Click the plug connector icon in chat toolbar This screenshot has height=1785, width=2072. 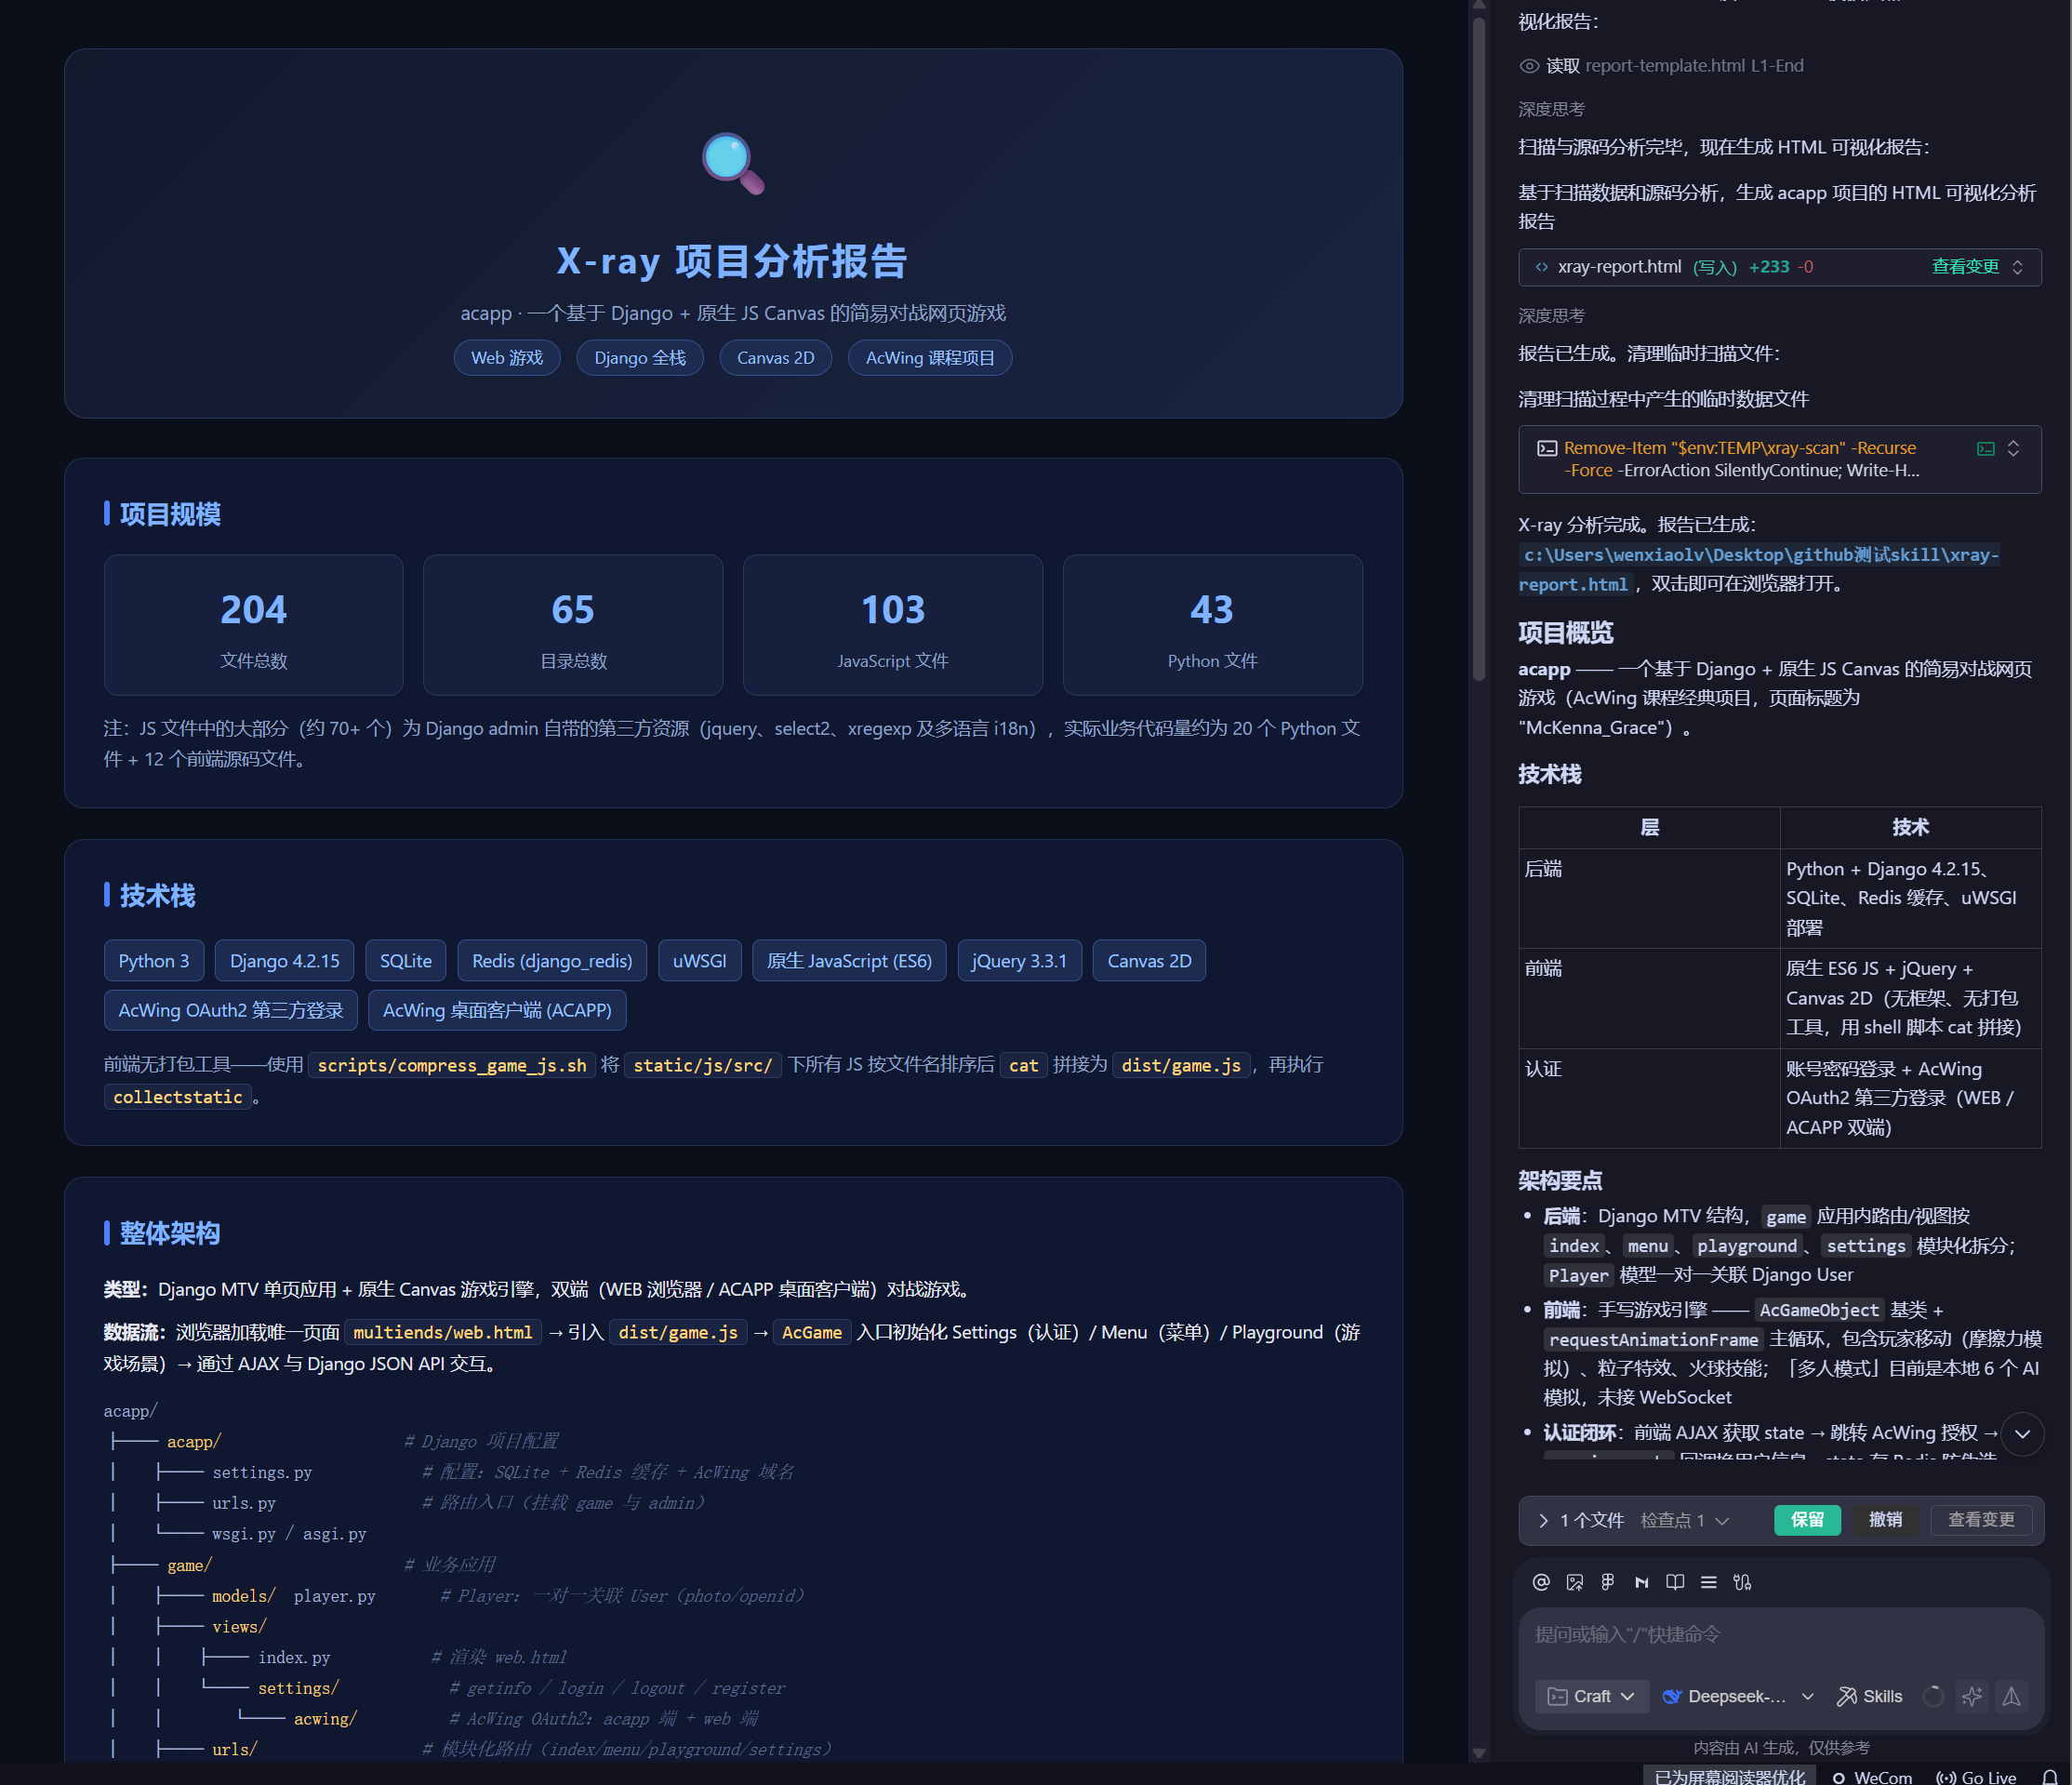click(1742, 1582)
